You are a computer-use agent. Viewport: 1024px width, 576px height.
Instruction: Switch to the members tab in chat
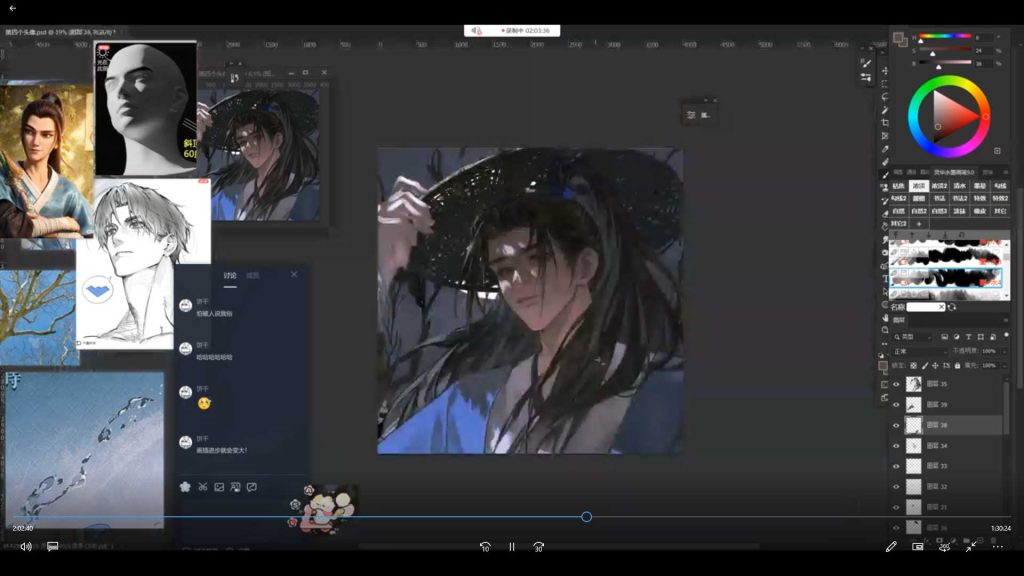[x=253, y=276]
